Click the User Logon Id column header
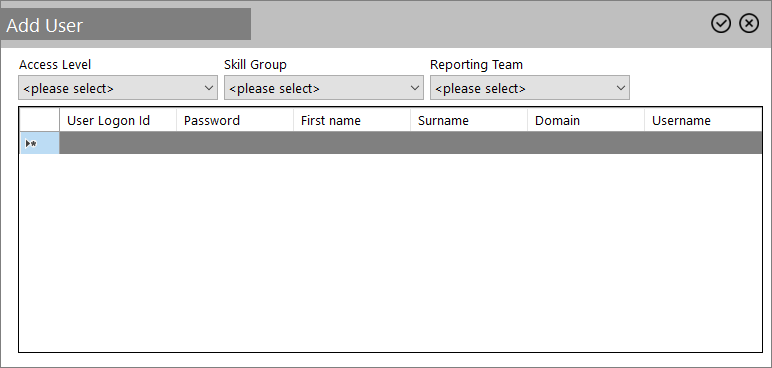 (118, 120)
